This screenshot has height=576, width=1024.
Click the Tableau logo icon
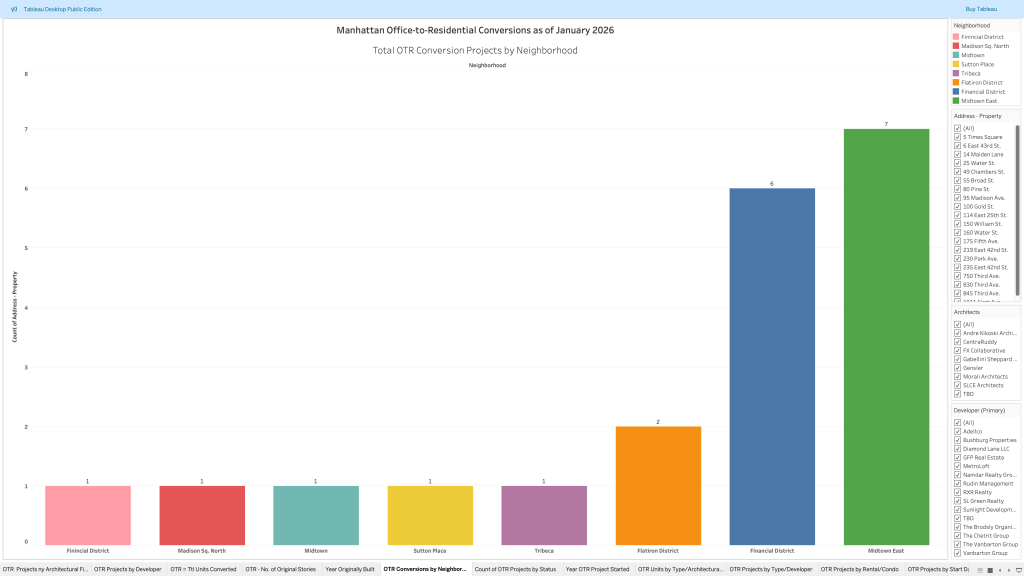(x=13, y=9)
